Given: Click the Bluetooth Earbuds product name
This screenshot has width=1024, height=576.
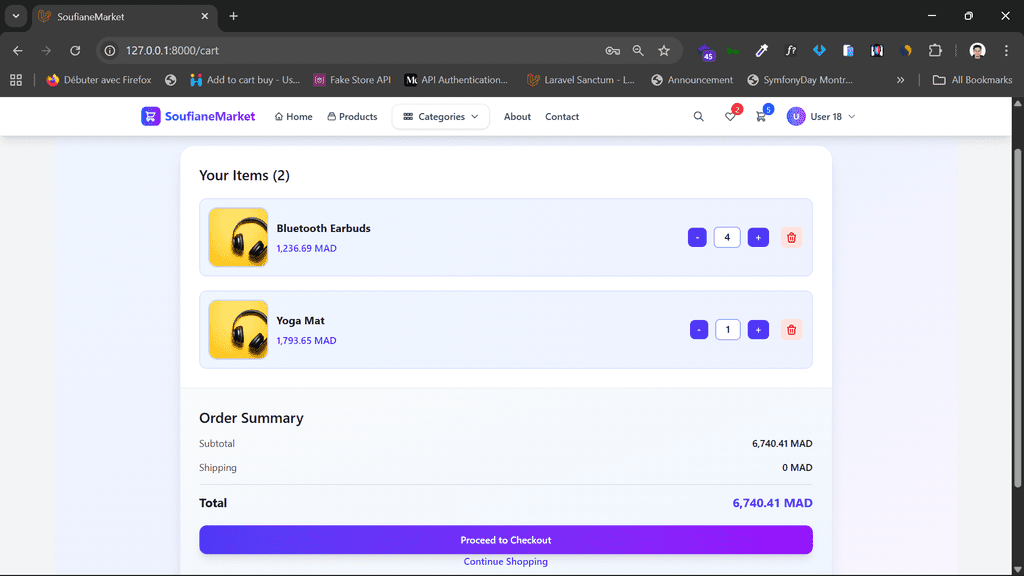Looking at the screenshot, I should coord(323,228).
